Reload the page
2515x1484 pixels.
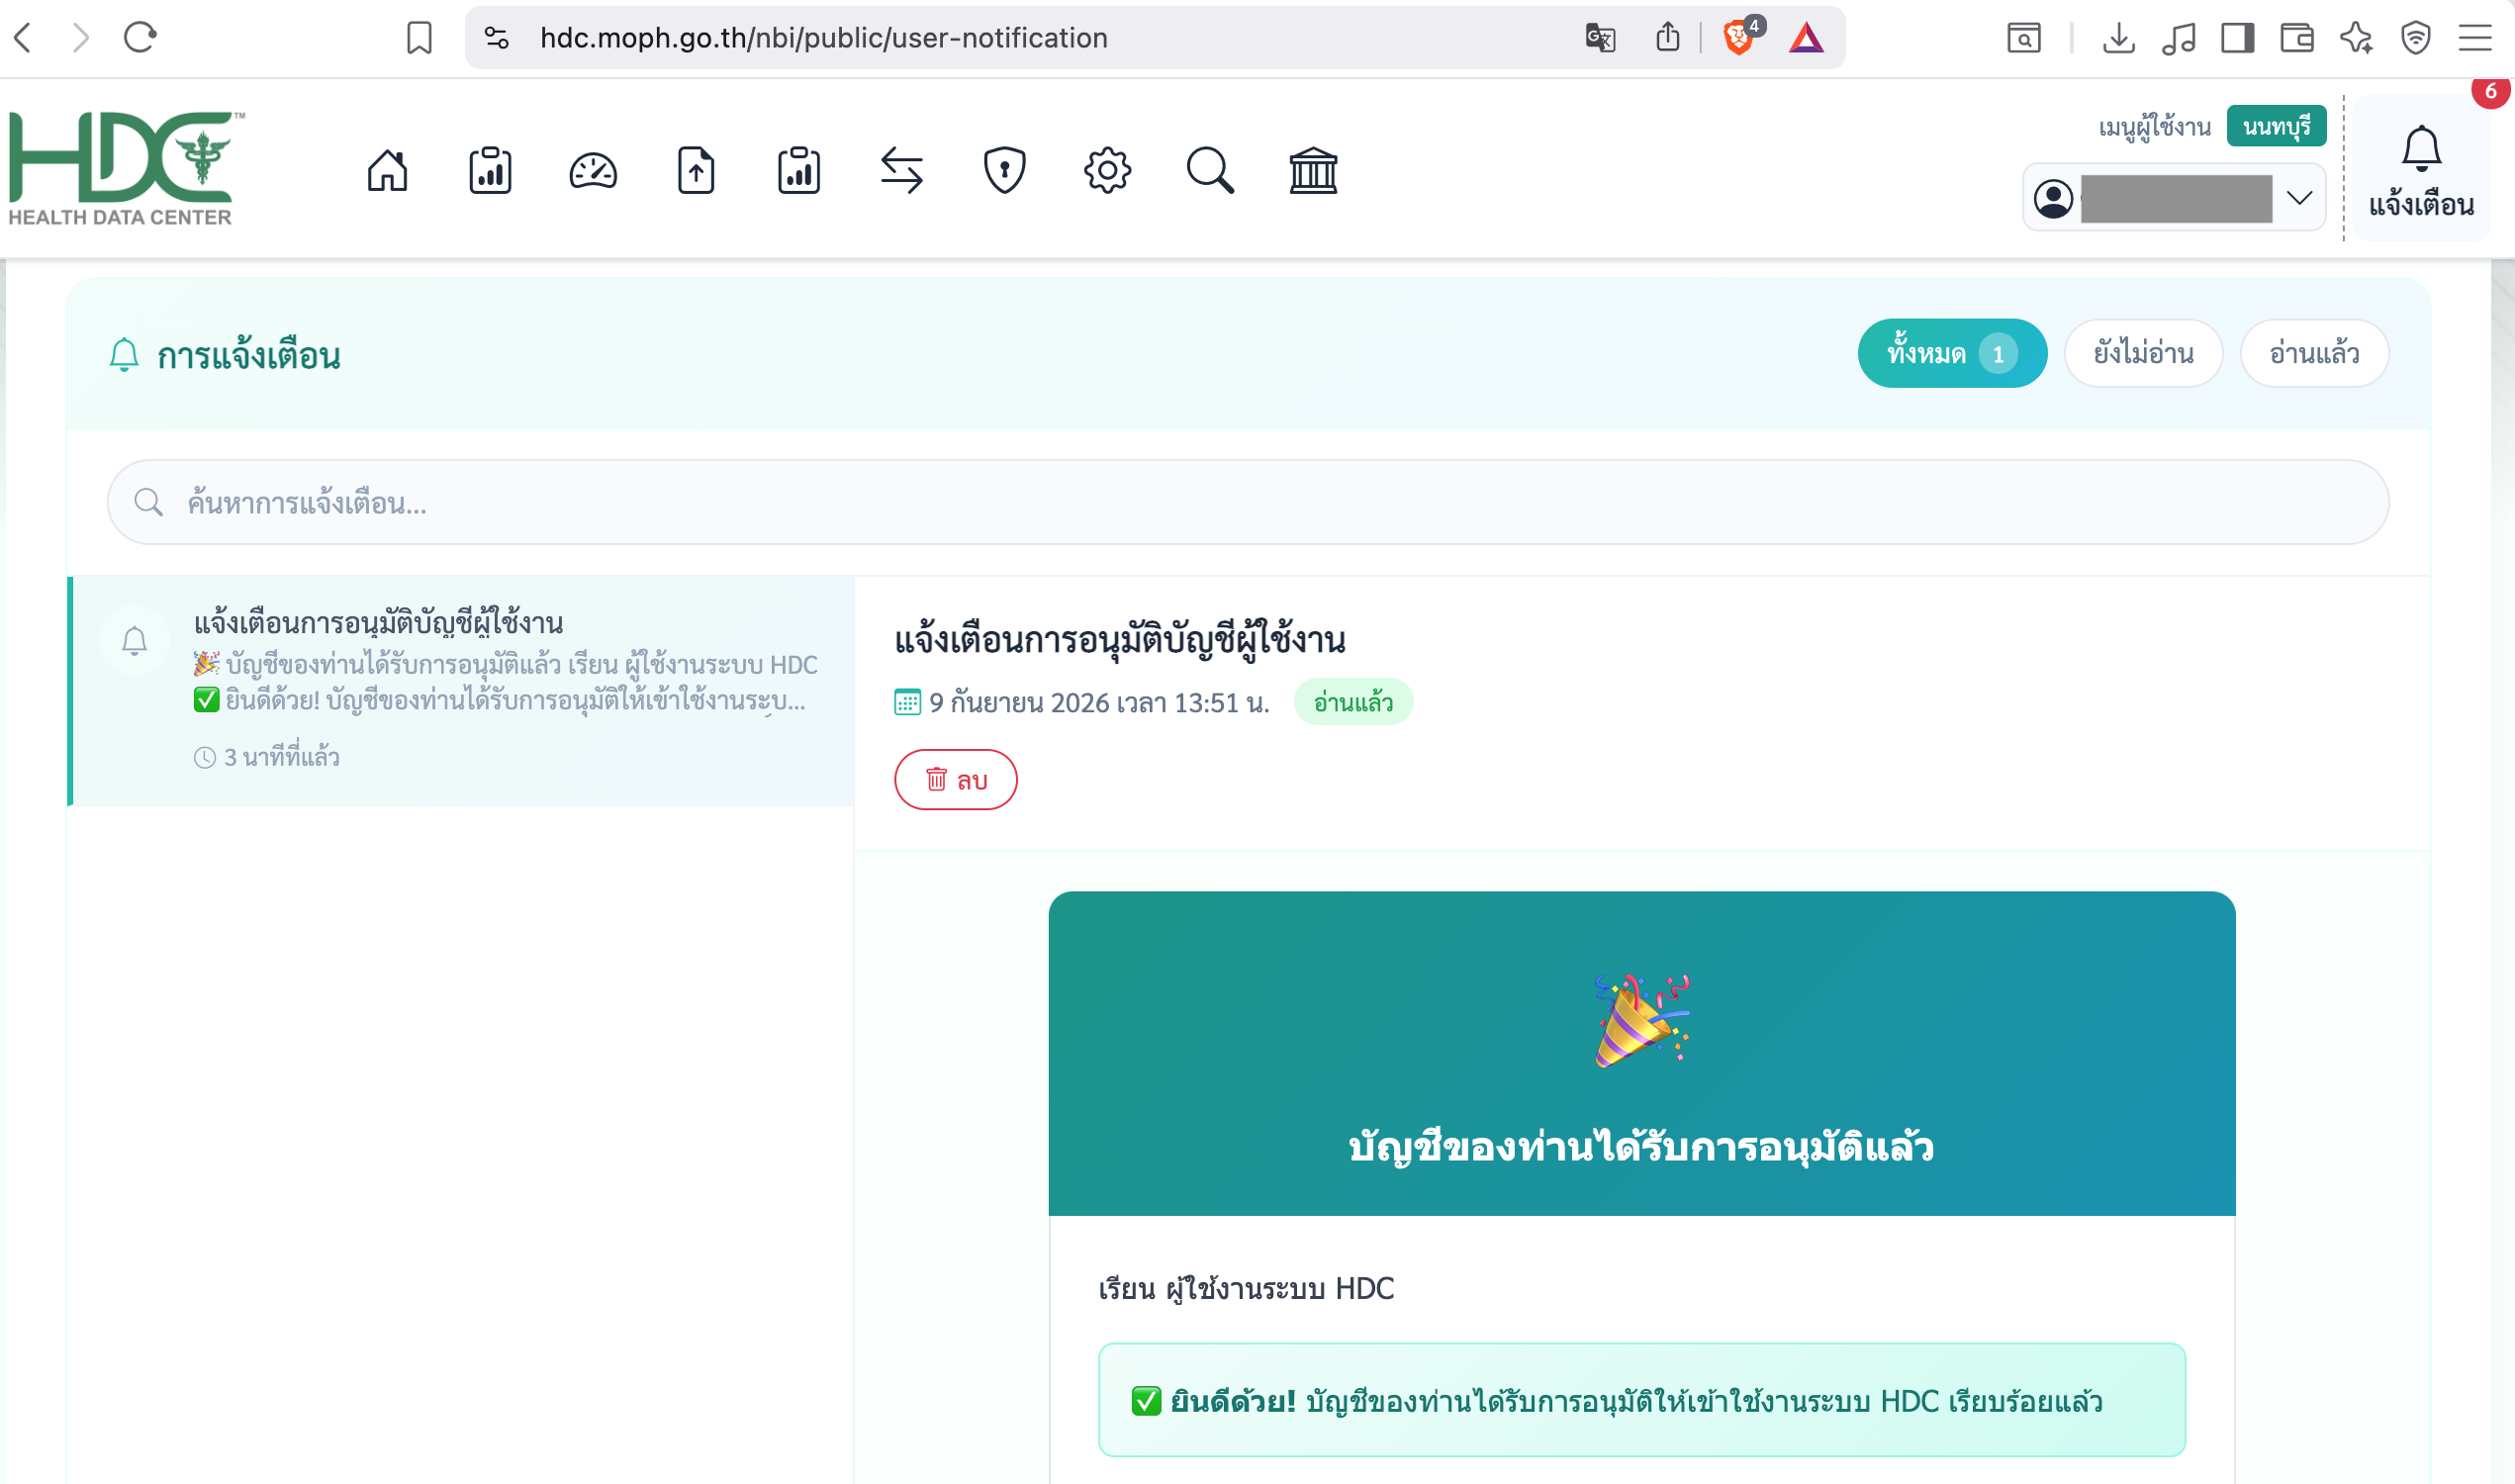[140, 38]
